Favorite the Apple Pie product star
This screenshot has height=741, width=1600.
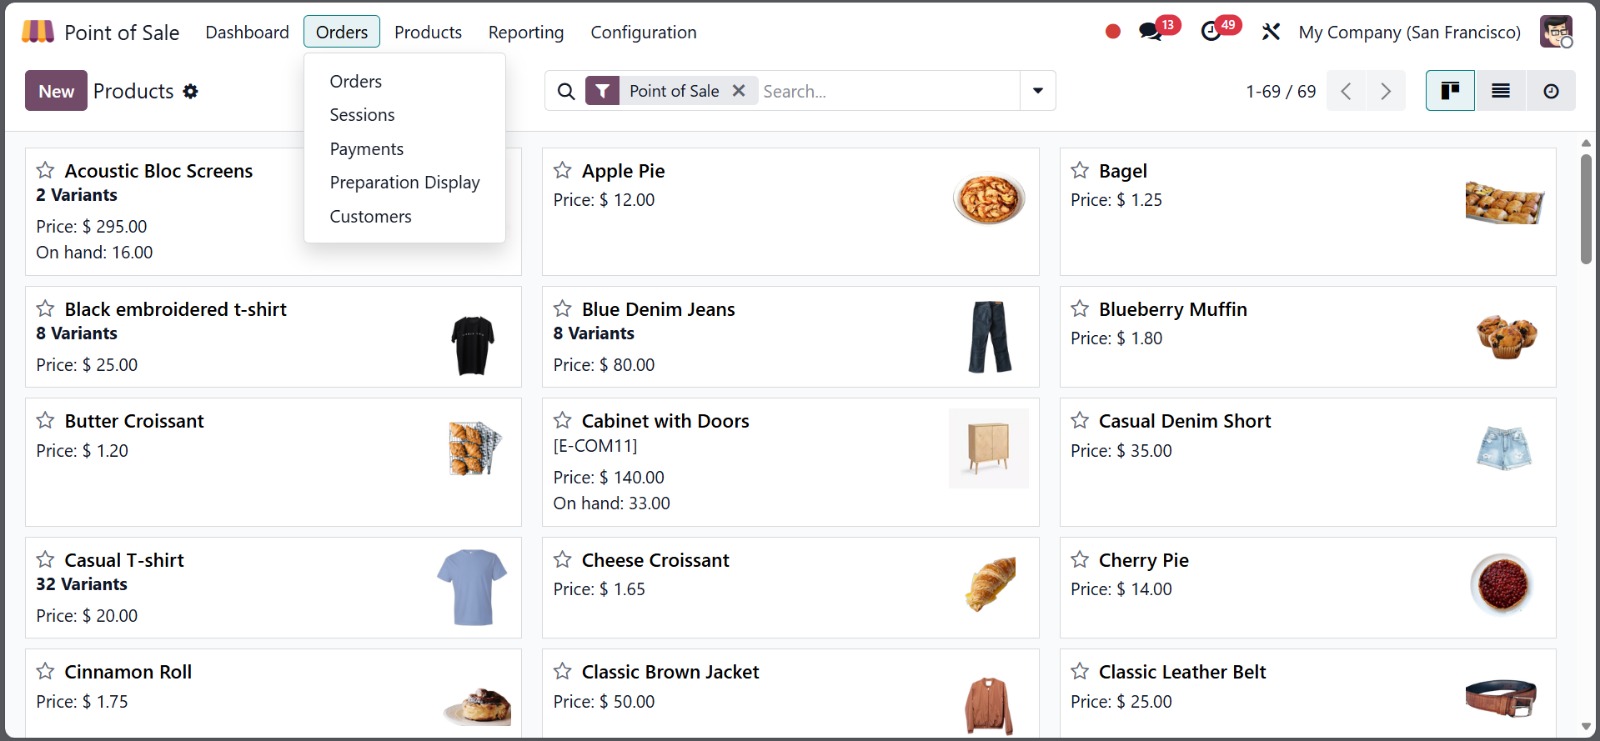click(x=563, y=171)
